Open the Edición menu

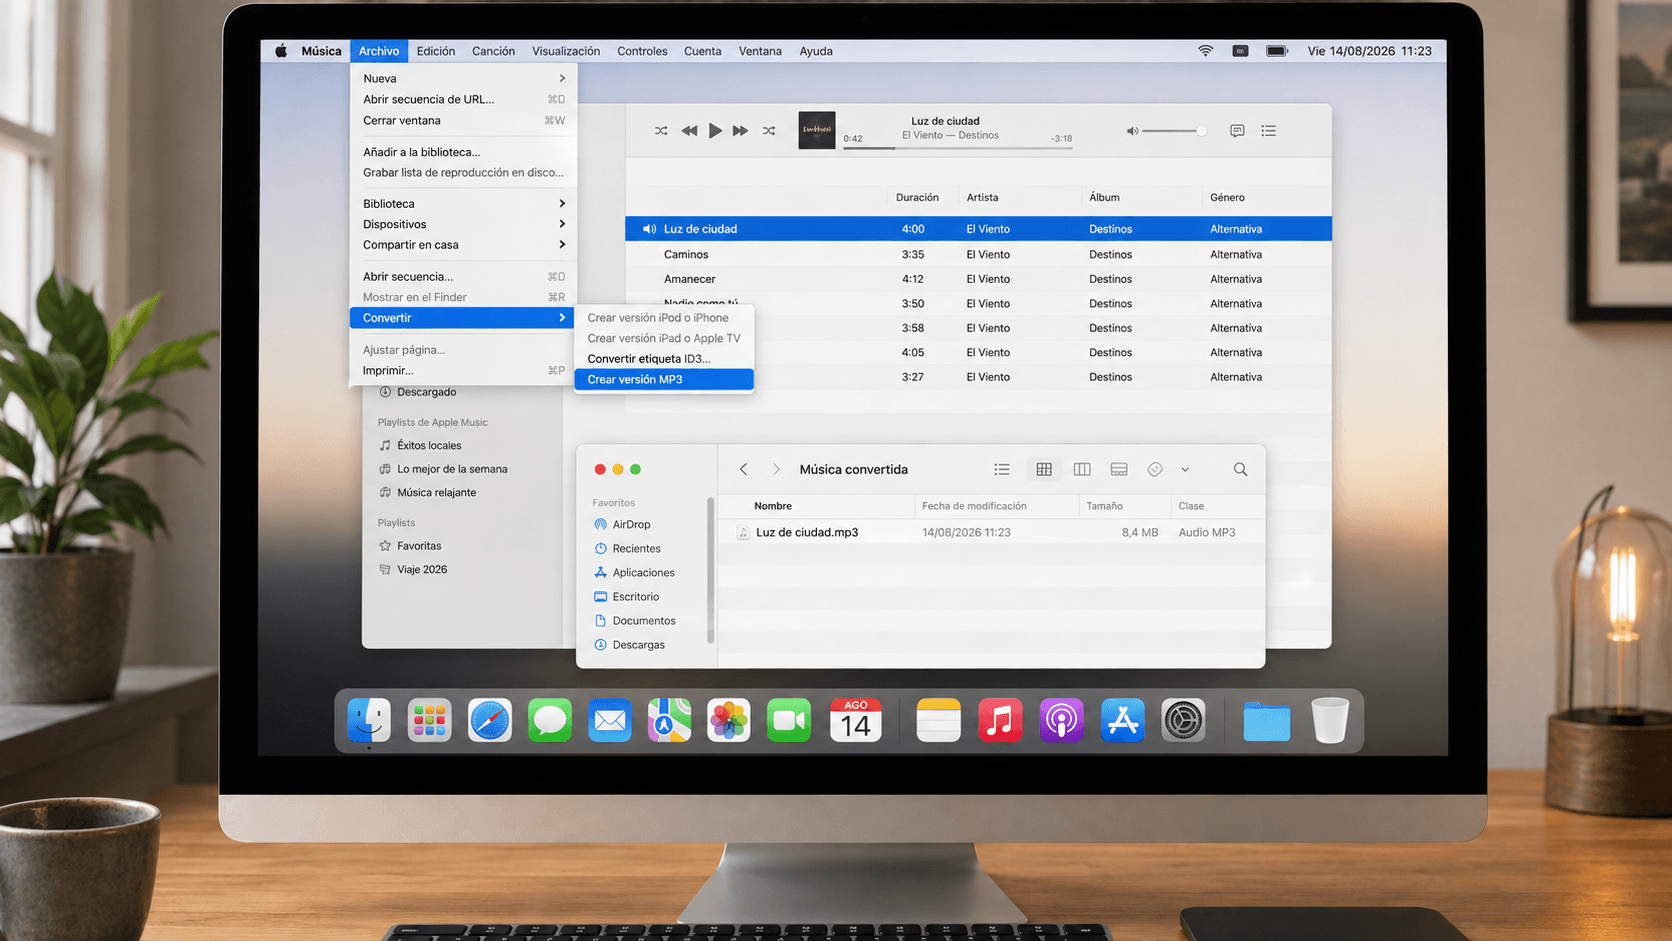point(435,51)
